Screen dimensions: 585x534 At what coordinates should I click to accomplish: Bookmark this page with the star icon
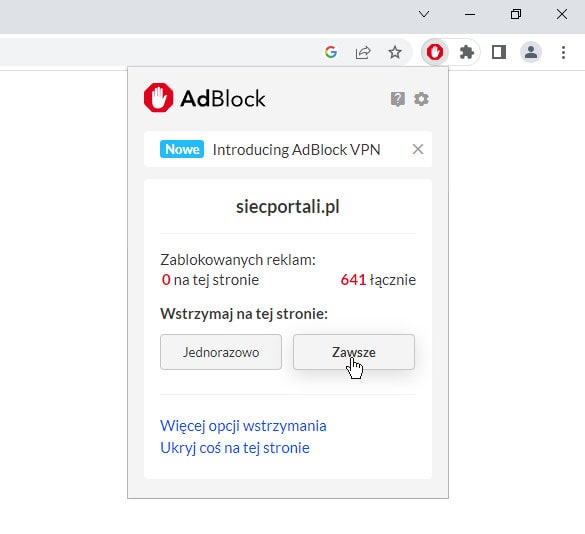point(395,52)
